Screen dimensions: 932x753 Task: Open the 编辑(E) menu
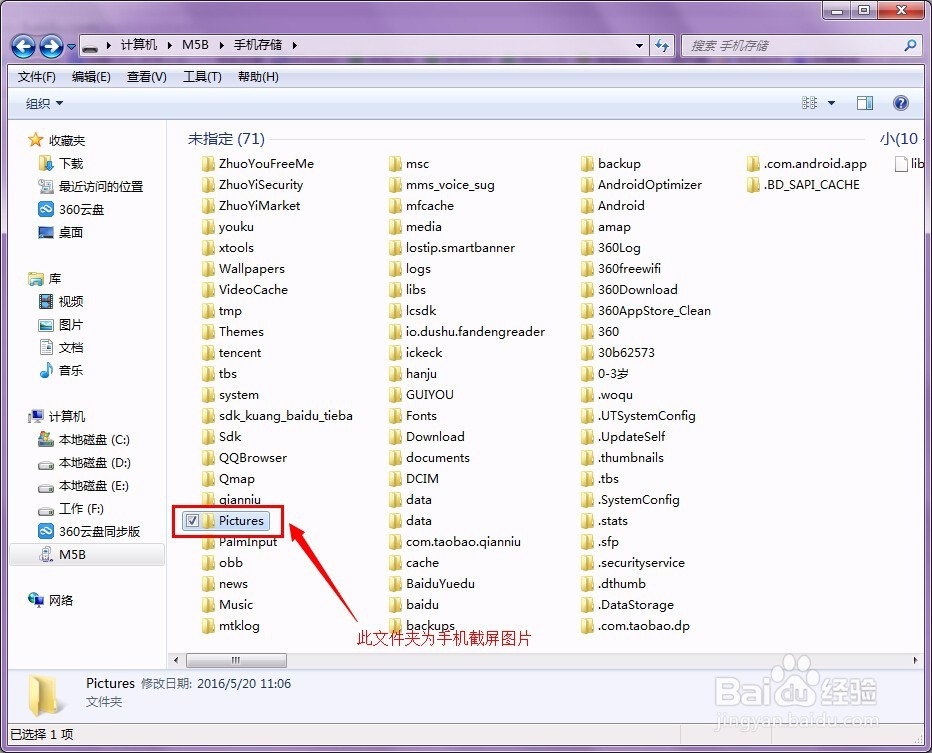[91, 77]
